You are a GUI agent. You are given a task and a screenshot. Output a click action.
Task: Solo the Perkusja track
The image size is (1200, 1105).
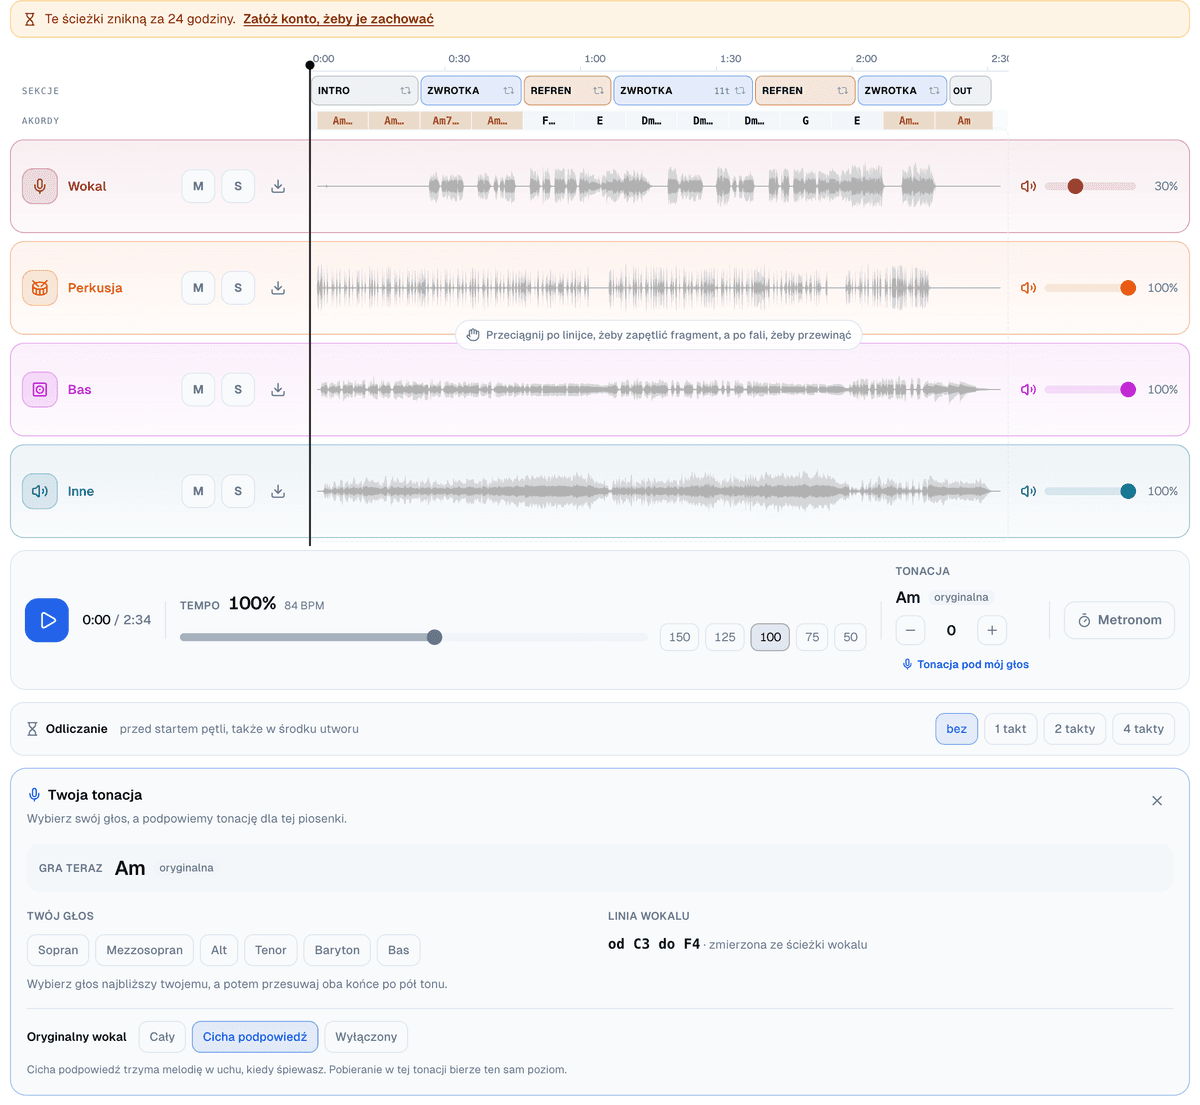pyautogui.click(x=238, y=288)
